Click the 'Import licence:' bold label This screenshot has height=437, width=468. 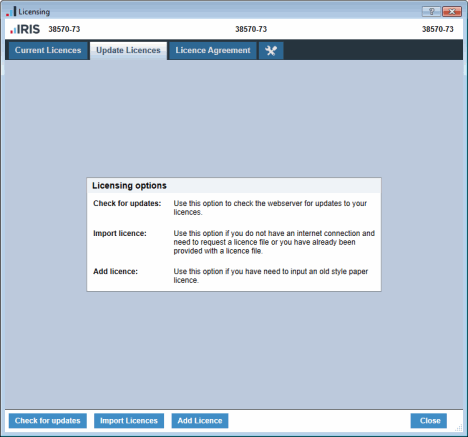(x=120, y=233)
